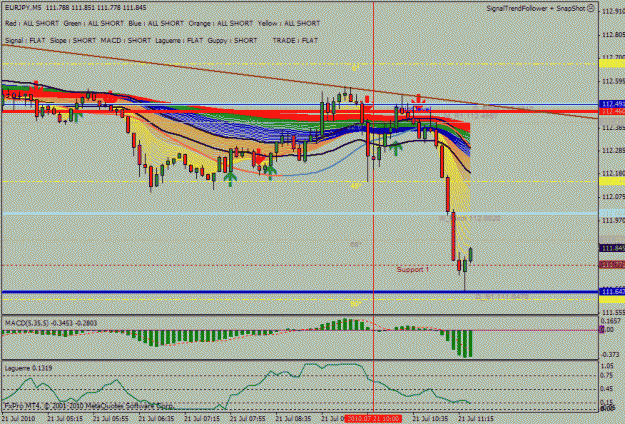Viewport: 625px width, 424px height.
Task: Select the blue 112.49 price label
Action: pyautogui.click(x=613, y=104)
